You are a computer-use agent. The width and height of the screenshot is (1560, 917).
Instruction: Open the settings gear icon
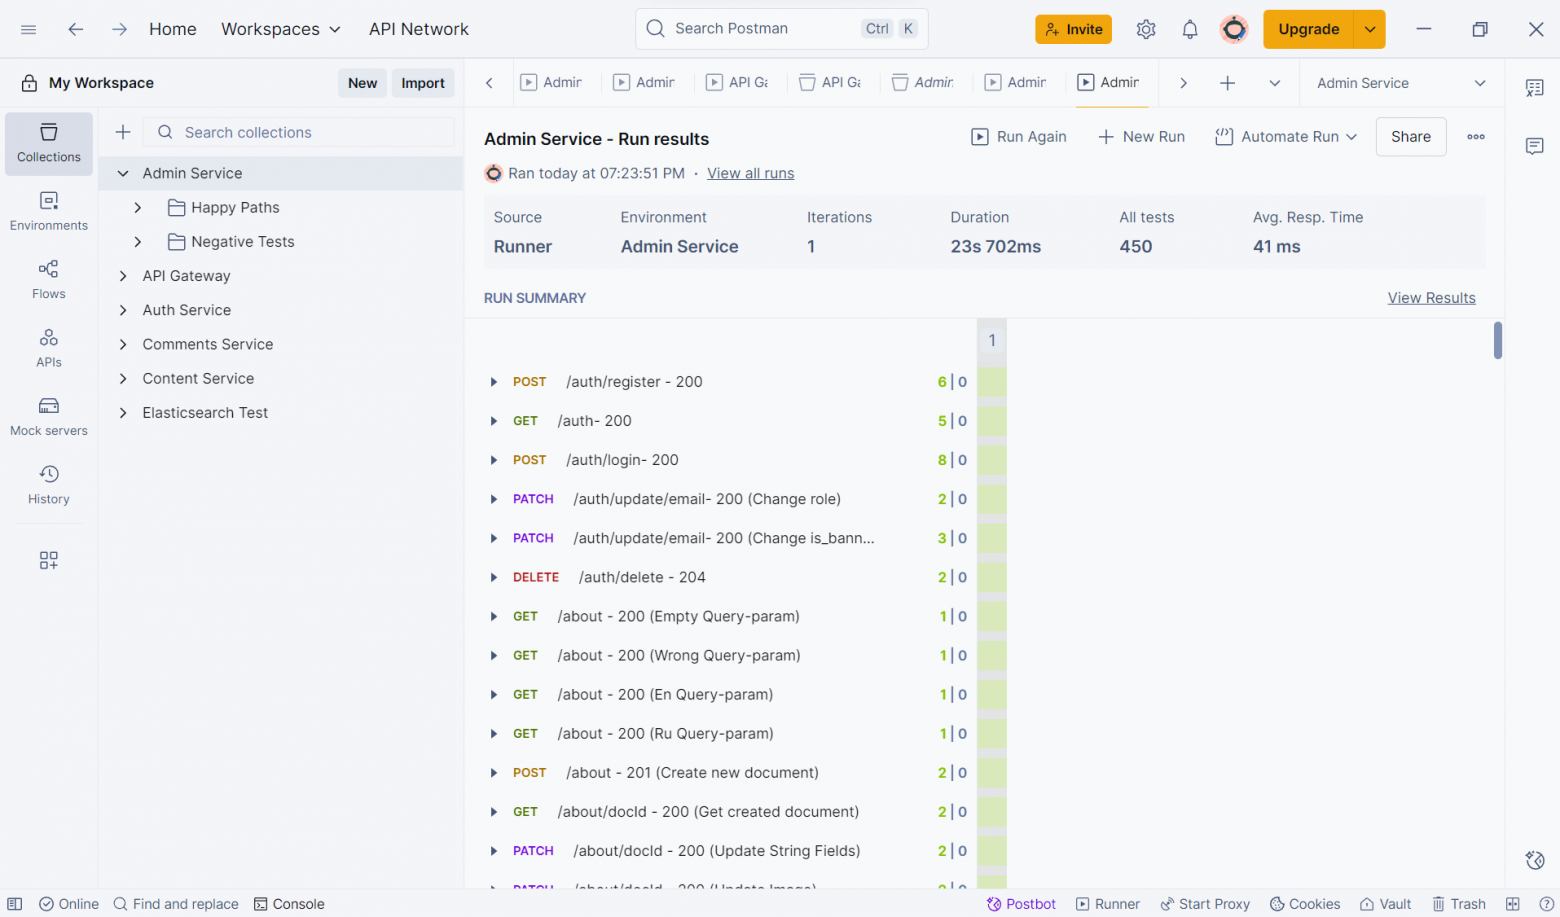(x=1146, y=30)
